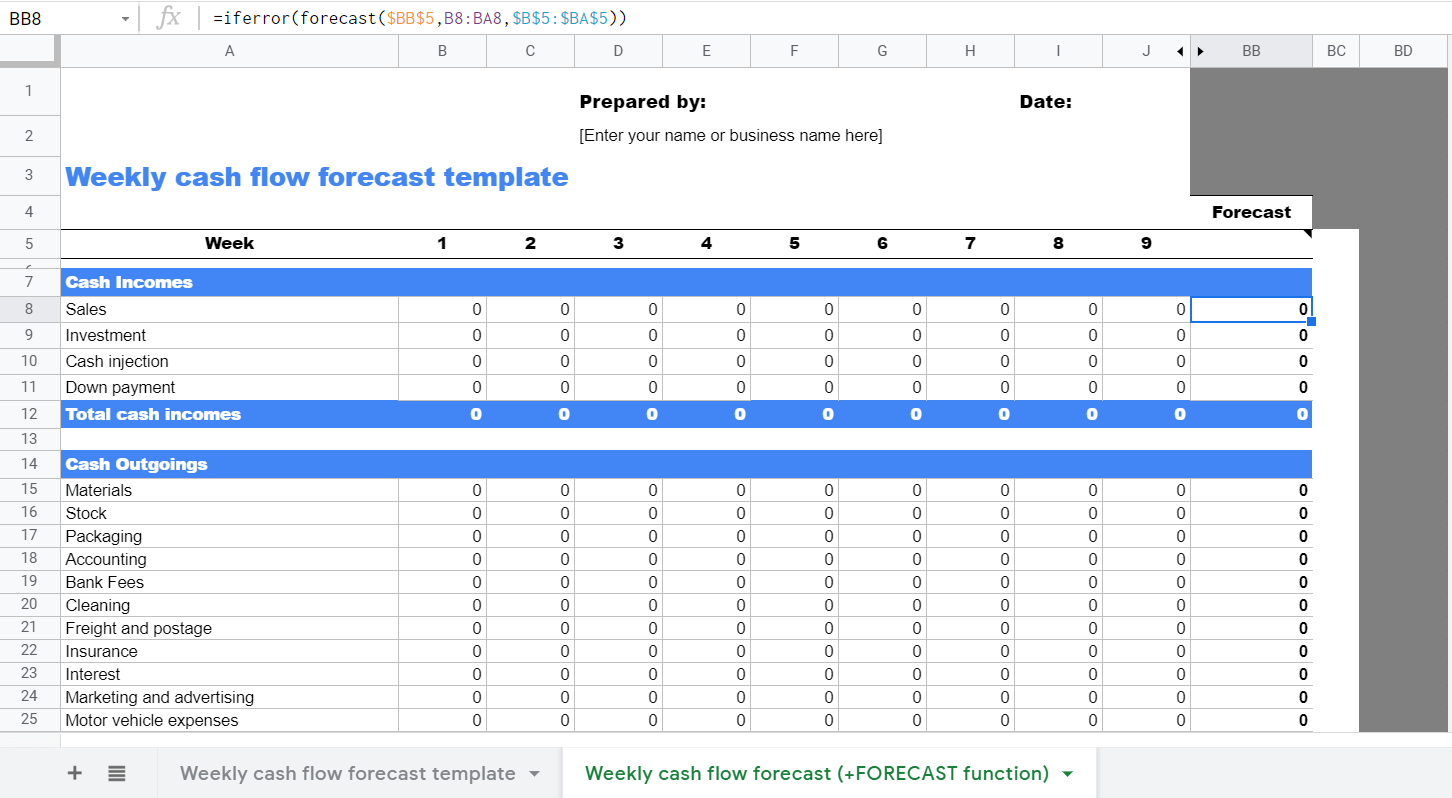The height and width of the screenshot is (798, 1452).
Task: Click the 'Prepared by:' cell
Action: coord(642,102)
